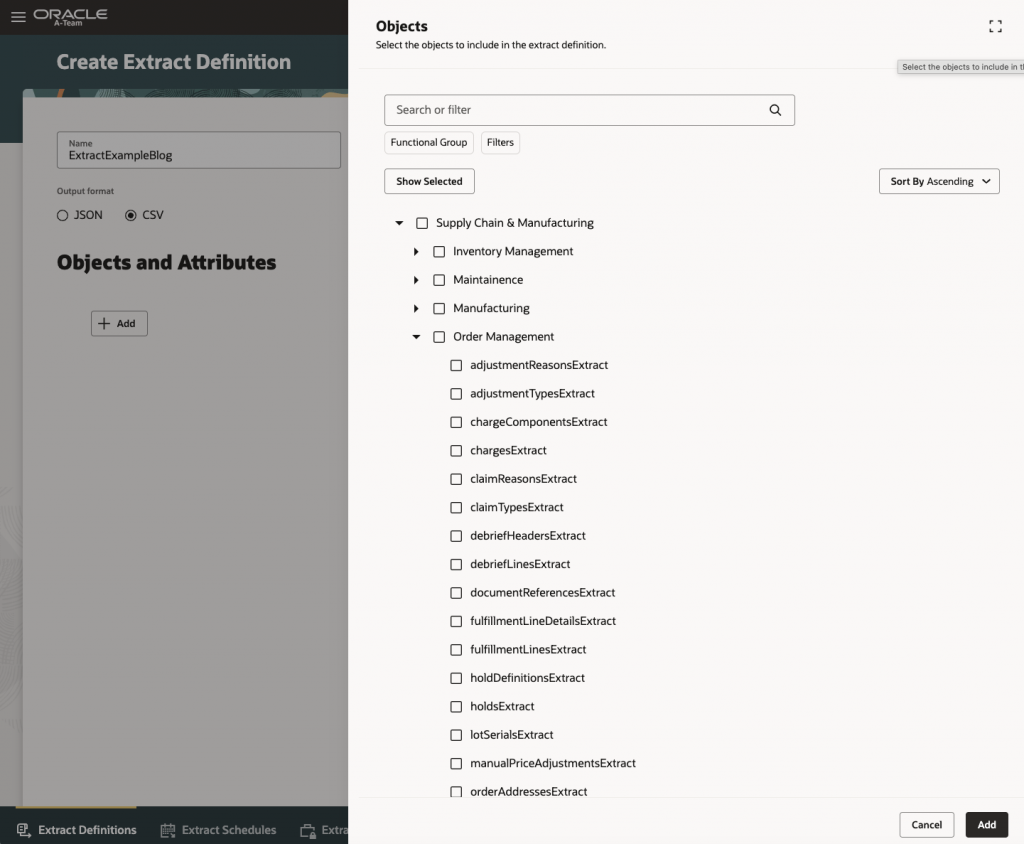Tick the holdsExtract checkbox
1024x844 pixels.
click(x=456, y=707)
